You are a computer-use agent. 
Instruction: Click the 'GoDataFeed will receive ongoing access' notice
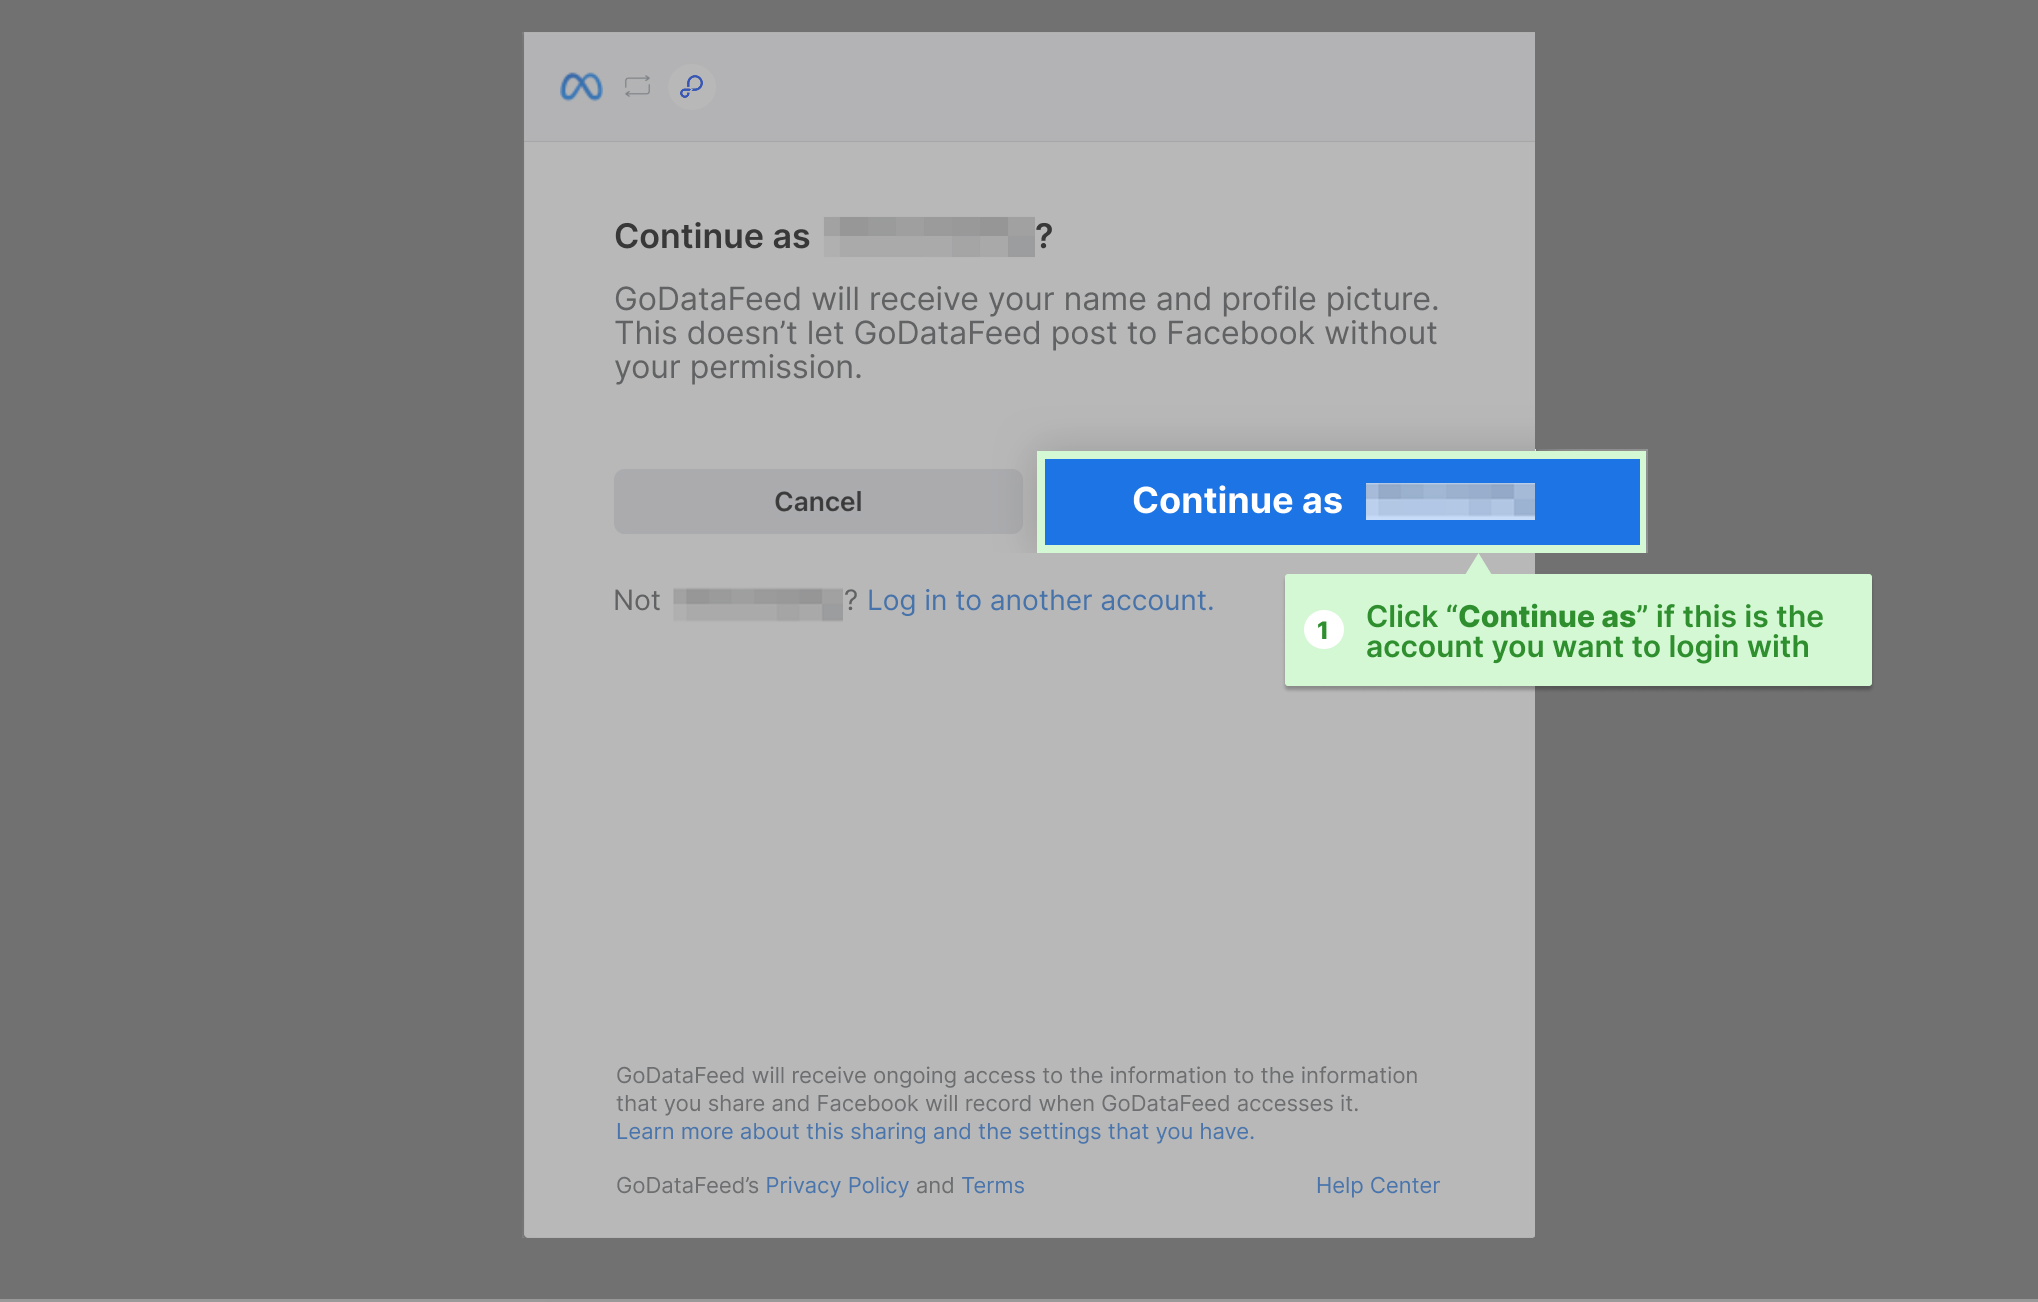(x=1017, y=1089)
